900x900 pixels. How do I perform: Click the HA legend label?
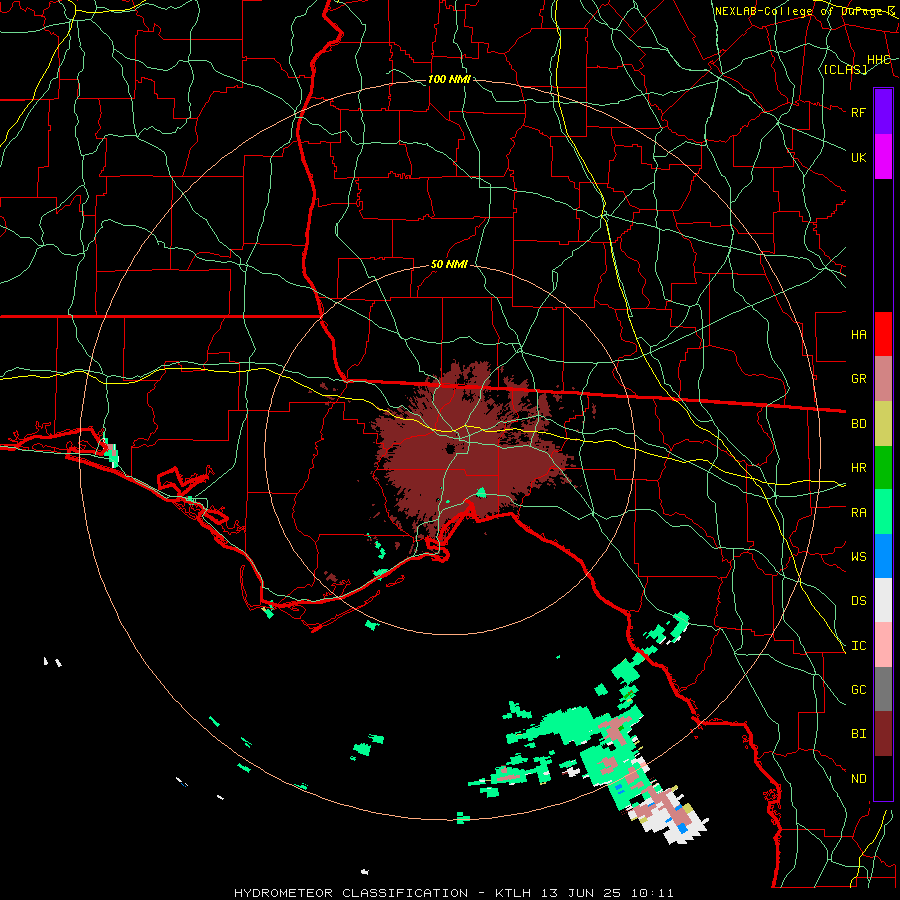point(858,335)
